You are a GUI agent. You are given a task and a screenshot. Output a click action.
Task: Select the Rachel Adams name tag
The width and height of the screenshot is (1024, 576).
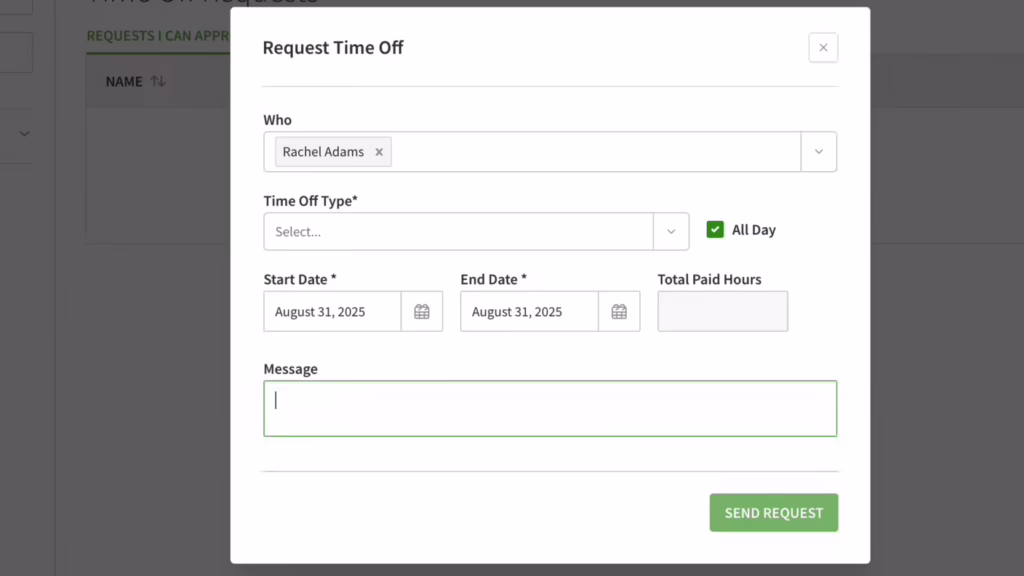click(x=323, y=152)
